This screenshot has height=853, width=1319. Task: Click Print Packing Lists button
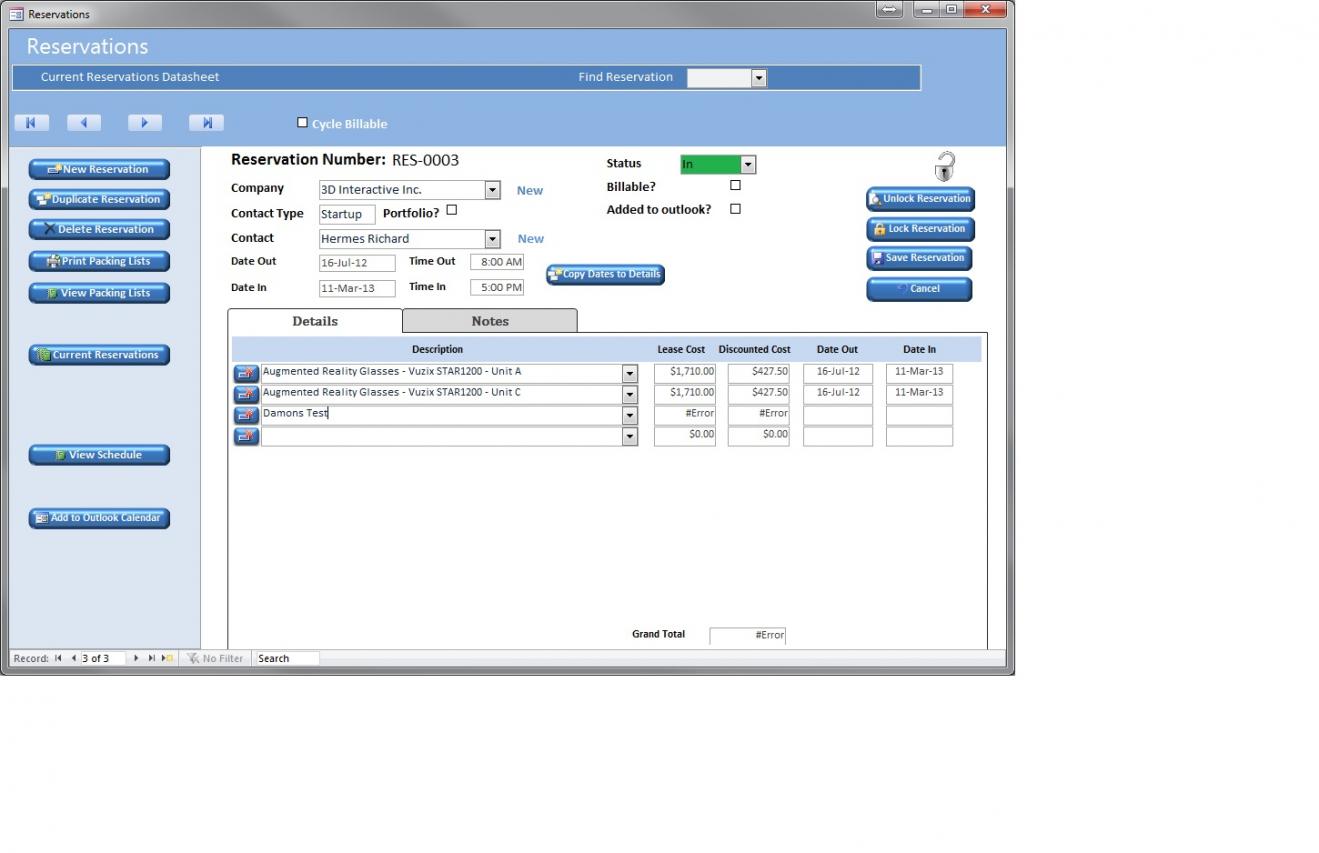tap(99, 261)
